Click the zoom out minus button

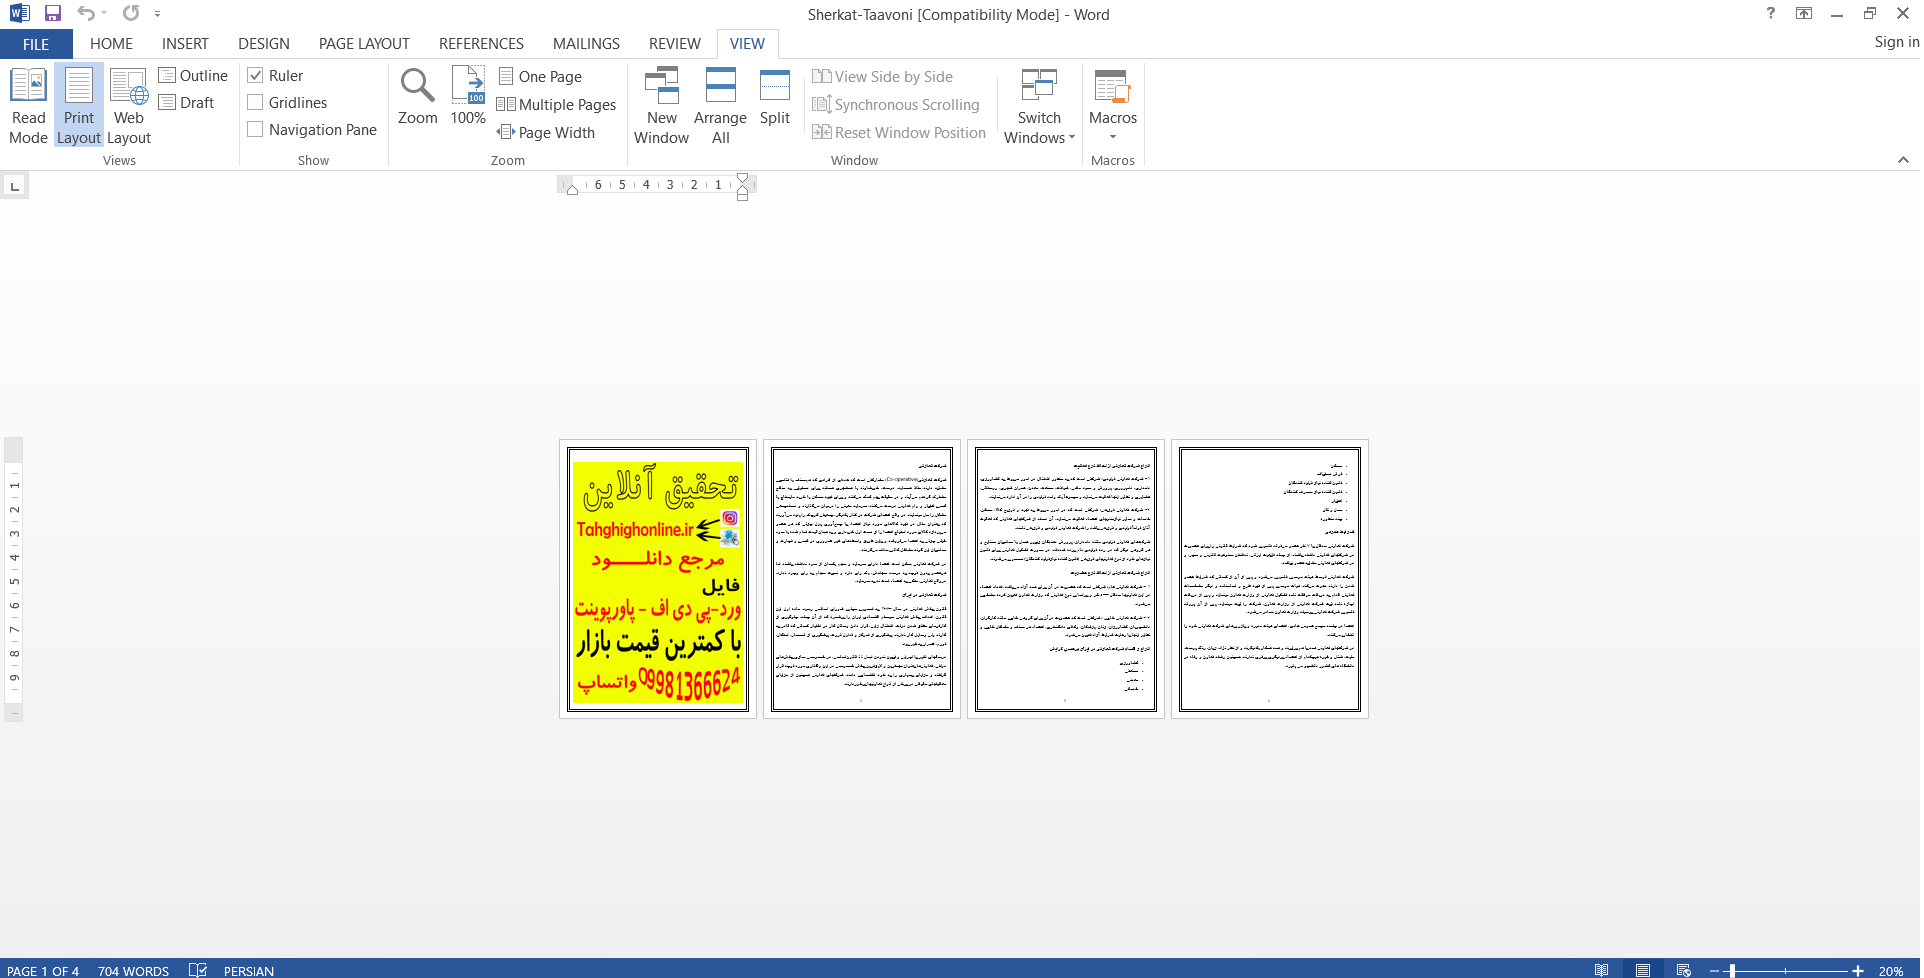[1714, 971]
